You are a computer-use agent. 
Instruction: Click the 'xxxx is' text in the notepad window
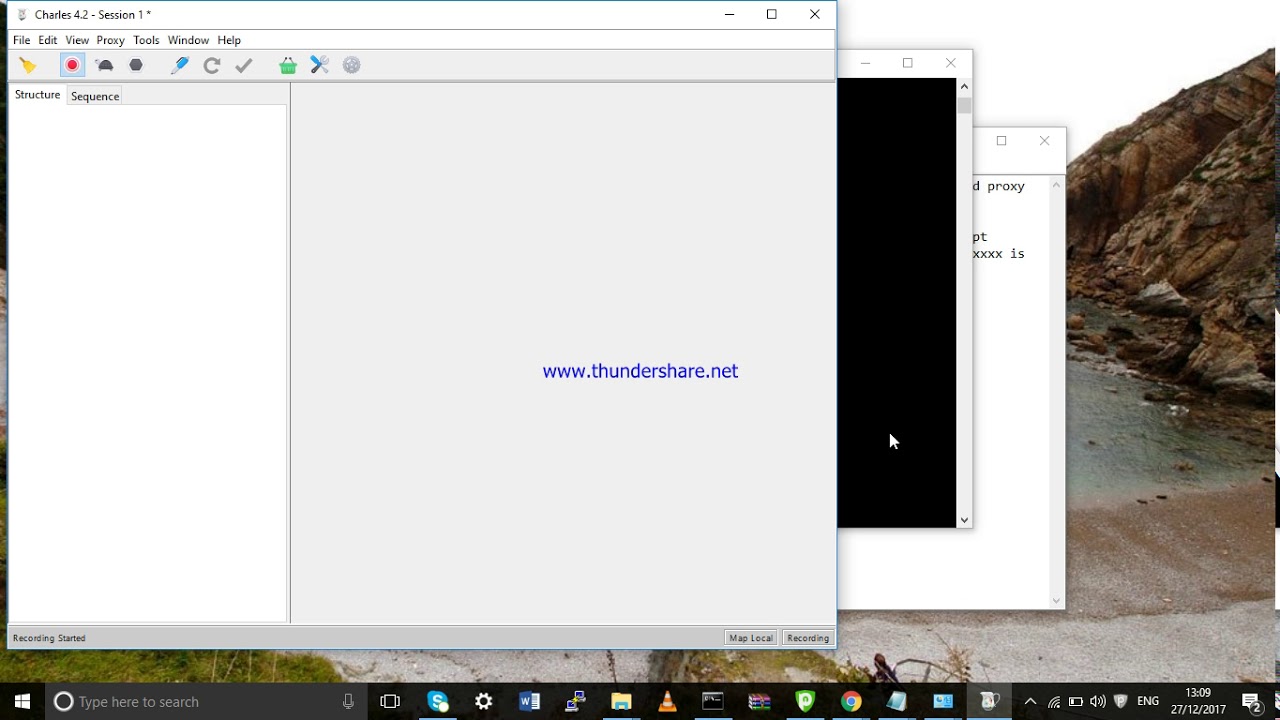click(999, 254)
